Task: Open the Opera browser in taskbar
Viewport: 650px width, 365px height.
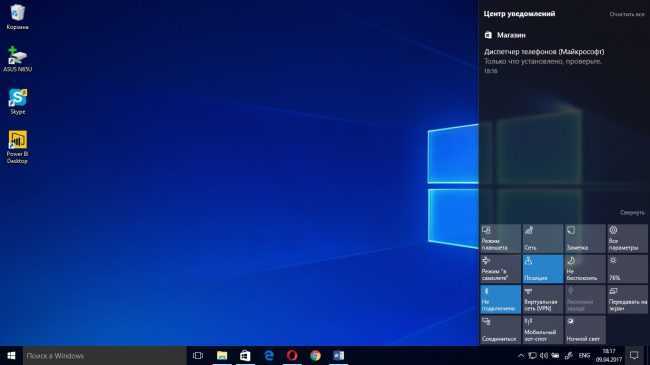Action: (292, 356)
